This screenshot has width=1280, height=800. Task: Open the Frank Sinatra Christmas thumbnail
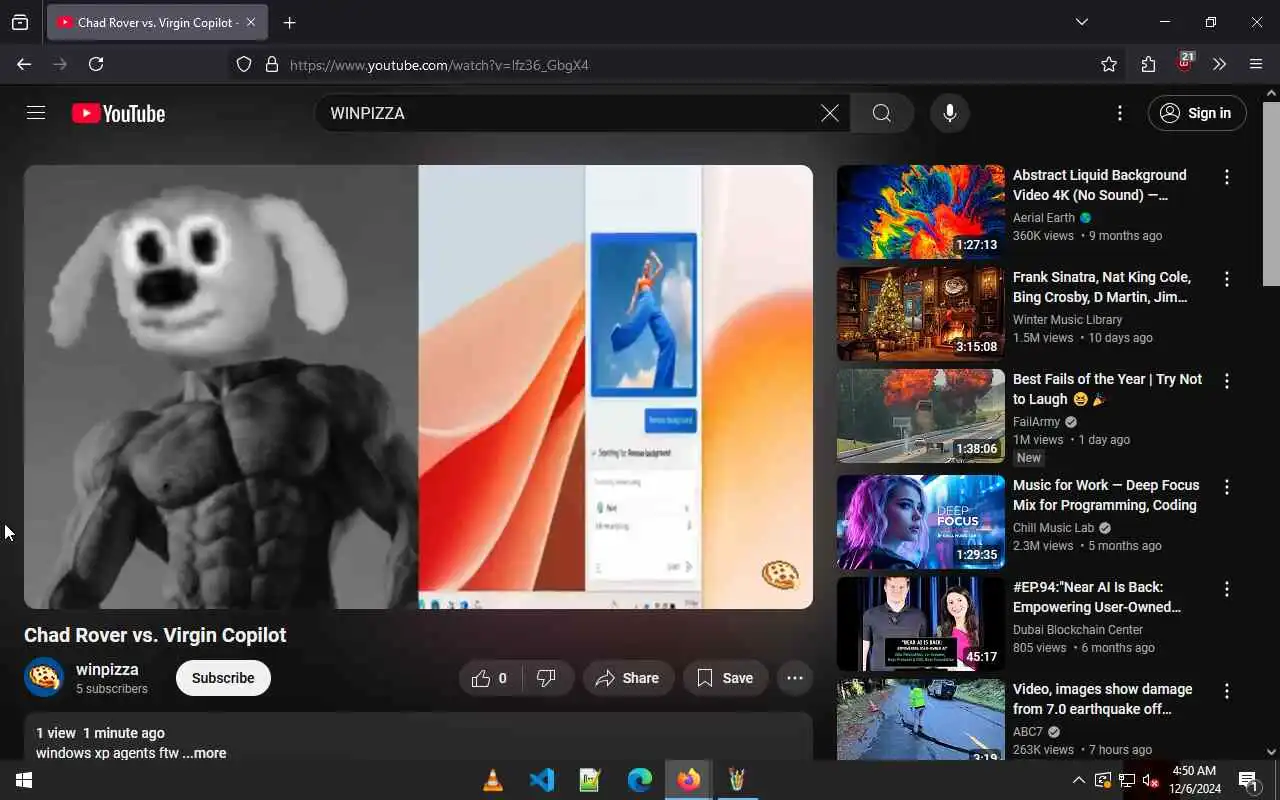point(921,314)
